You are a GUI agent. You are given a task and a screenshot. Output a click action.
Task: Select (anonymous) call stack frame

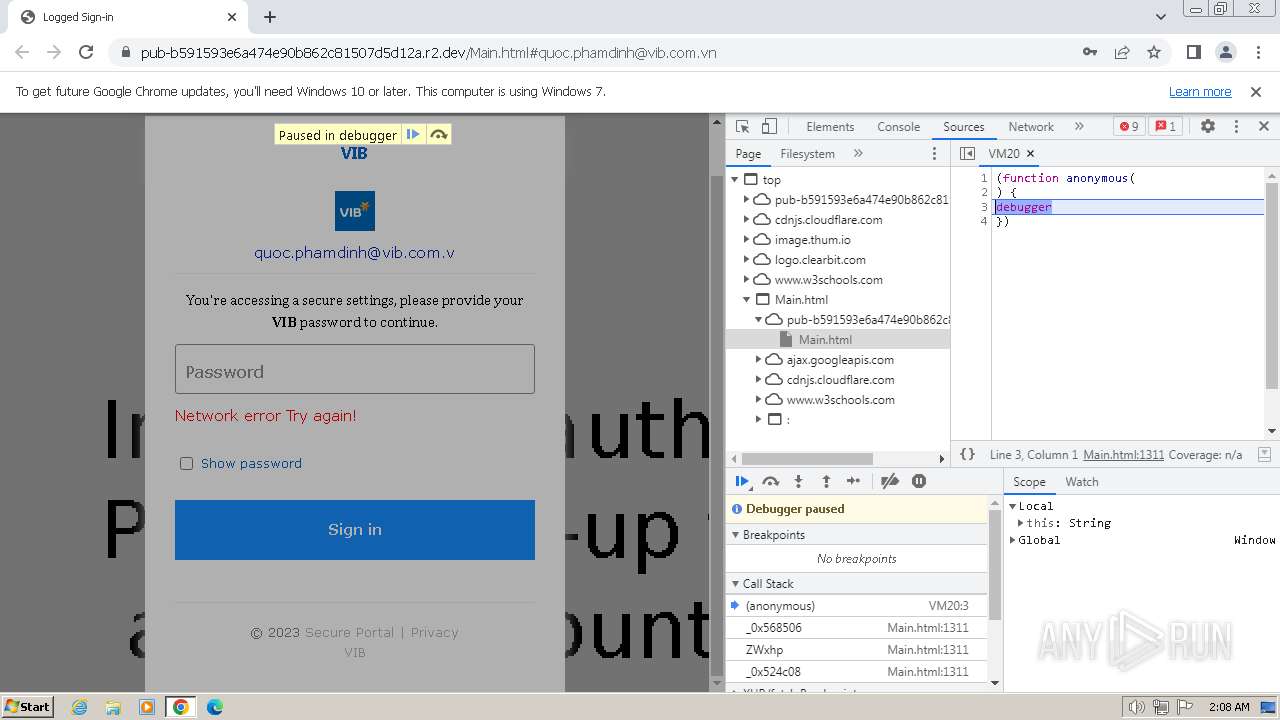857,606
